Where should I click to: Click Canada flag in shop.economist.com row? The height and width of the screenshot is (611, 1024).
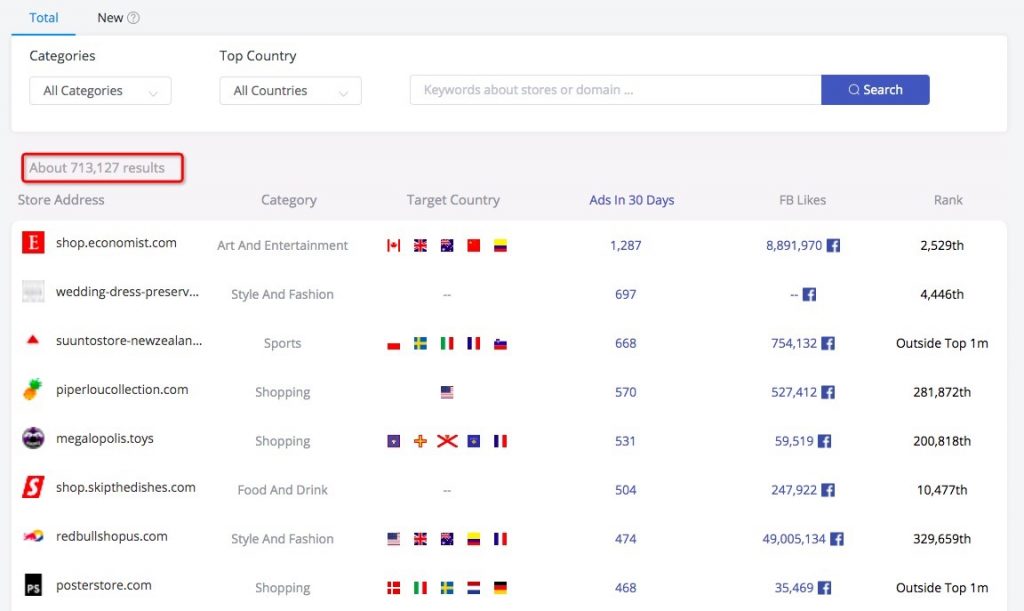click(x=393, y=245)
